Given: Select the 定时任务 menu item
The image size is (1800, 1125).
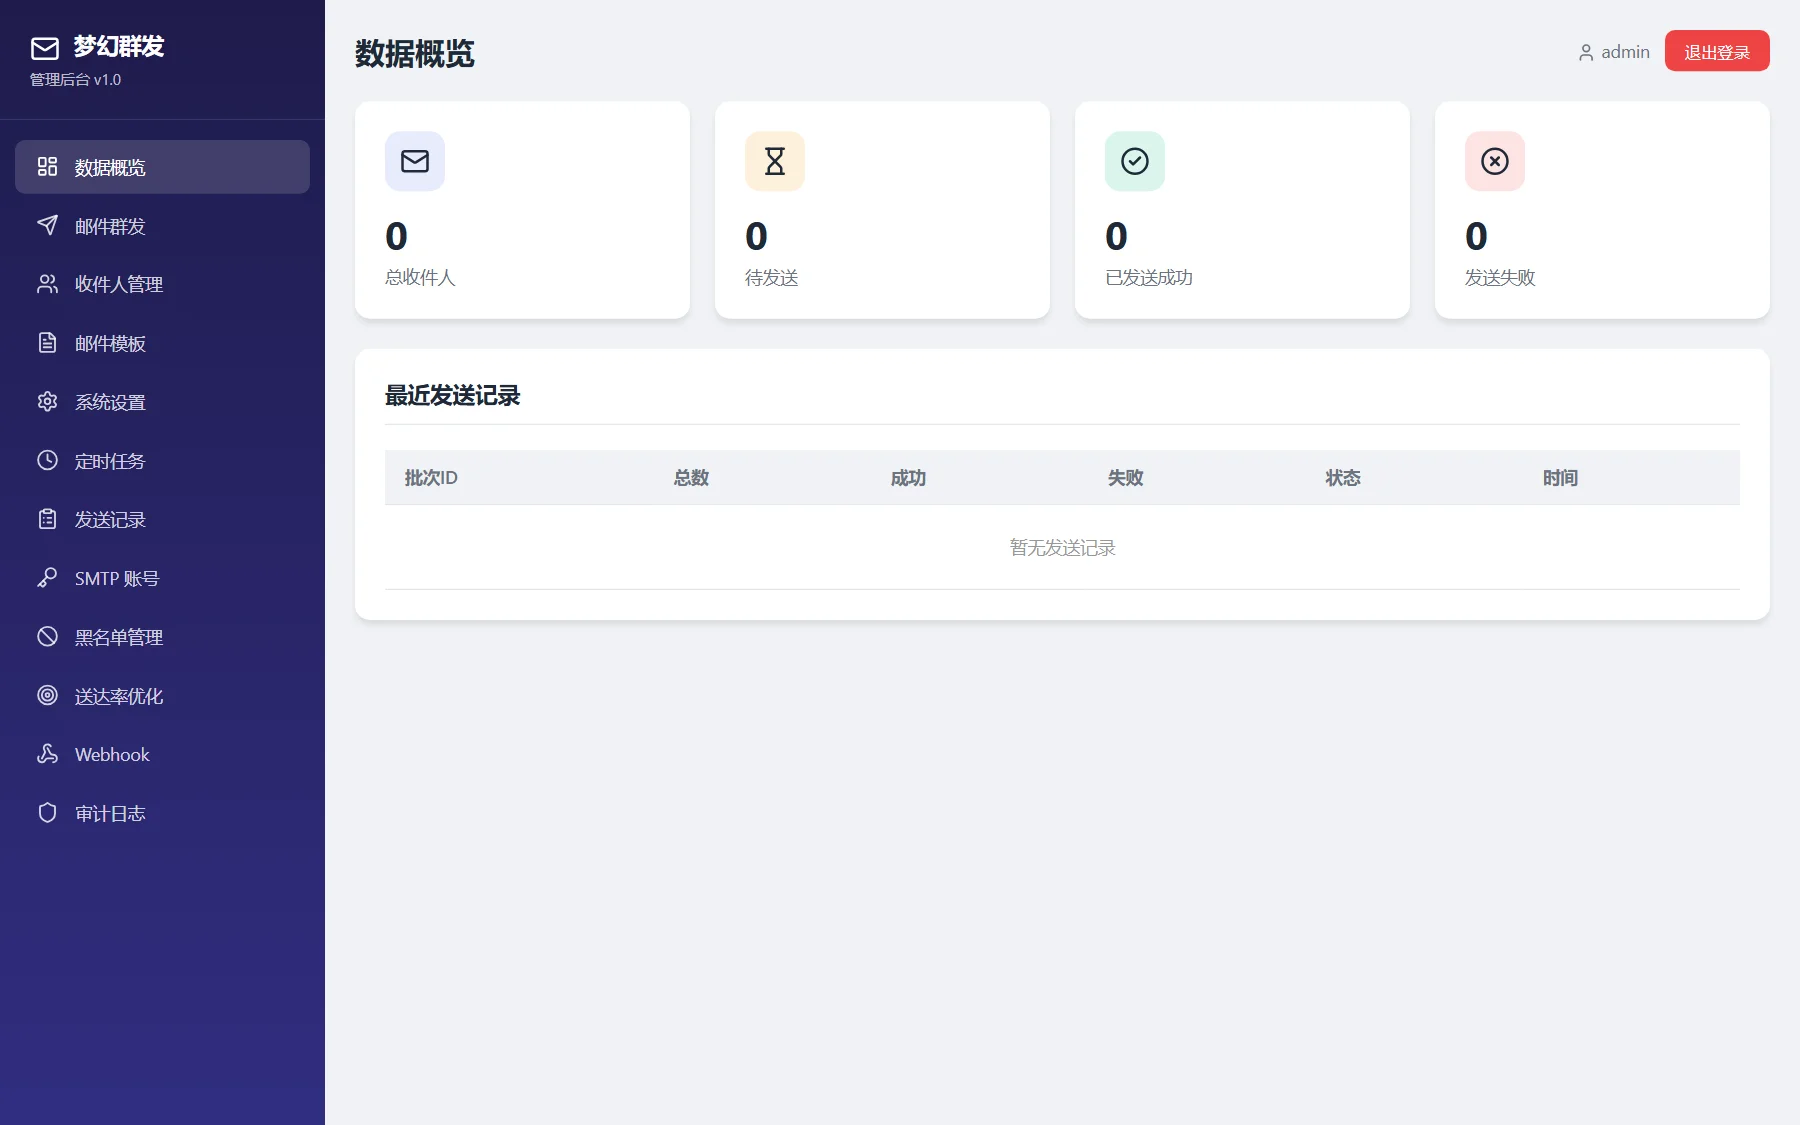Looking at the screenshot, I should 162,461.
